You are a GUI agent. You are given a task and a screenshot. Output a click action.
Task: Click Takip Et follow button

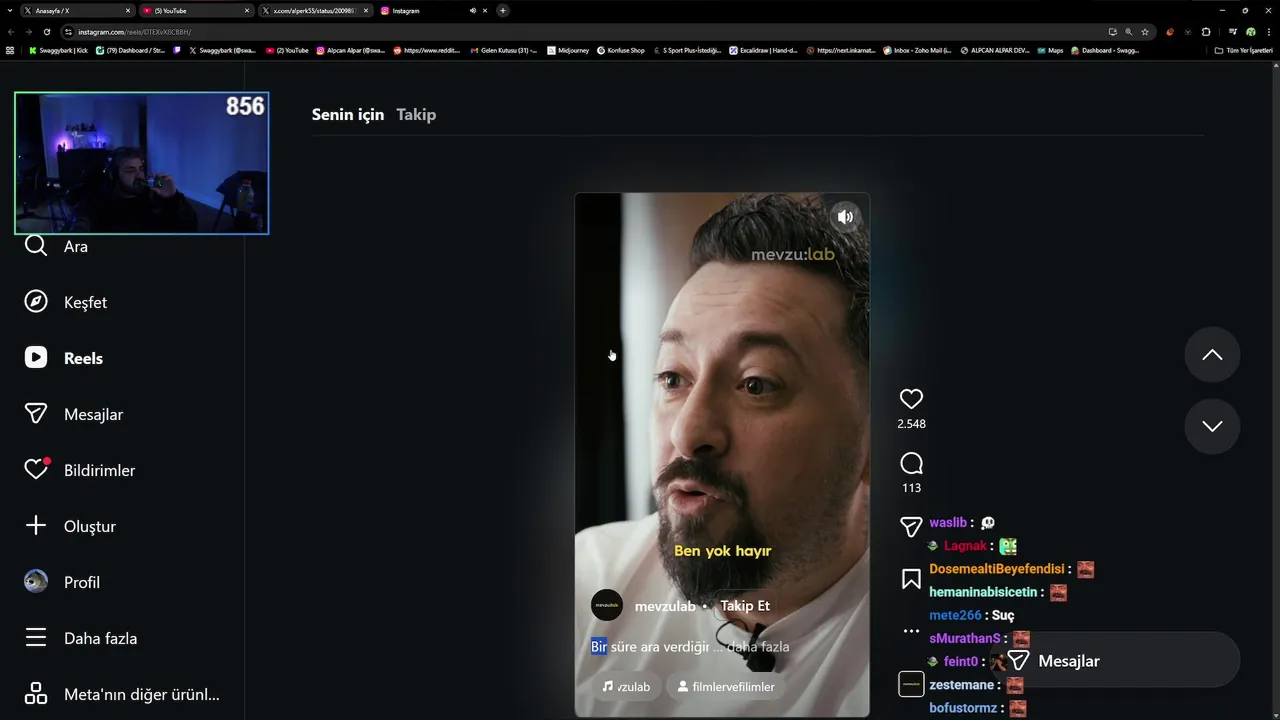745,606
